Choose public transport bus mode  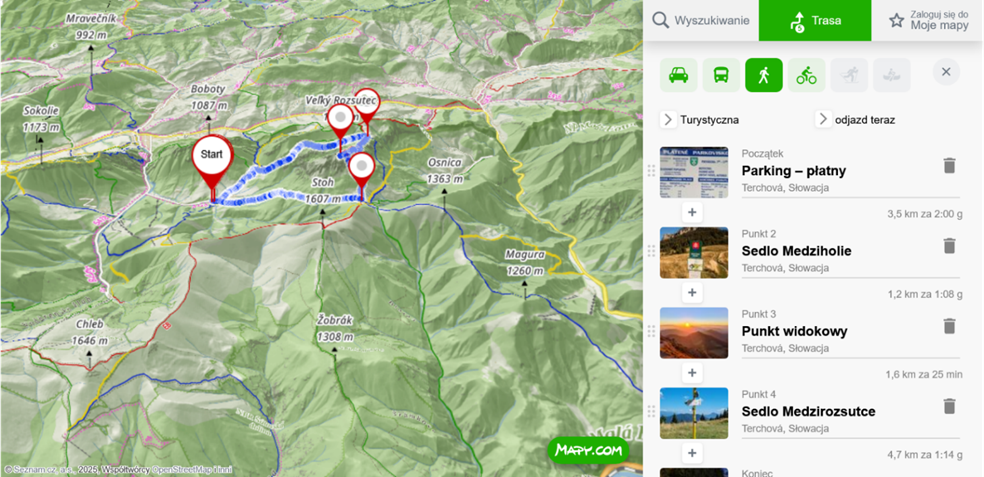click(x=721, y=75)
